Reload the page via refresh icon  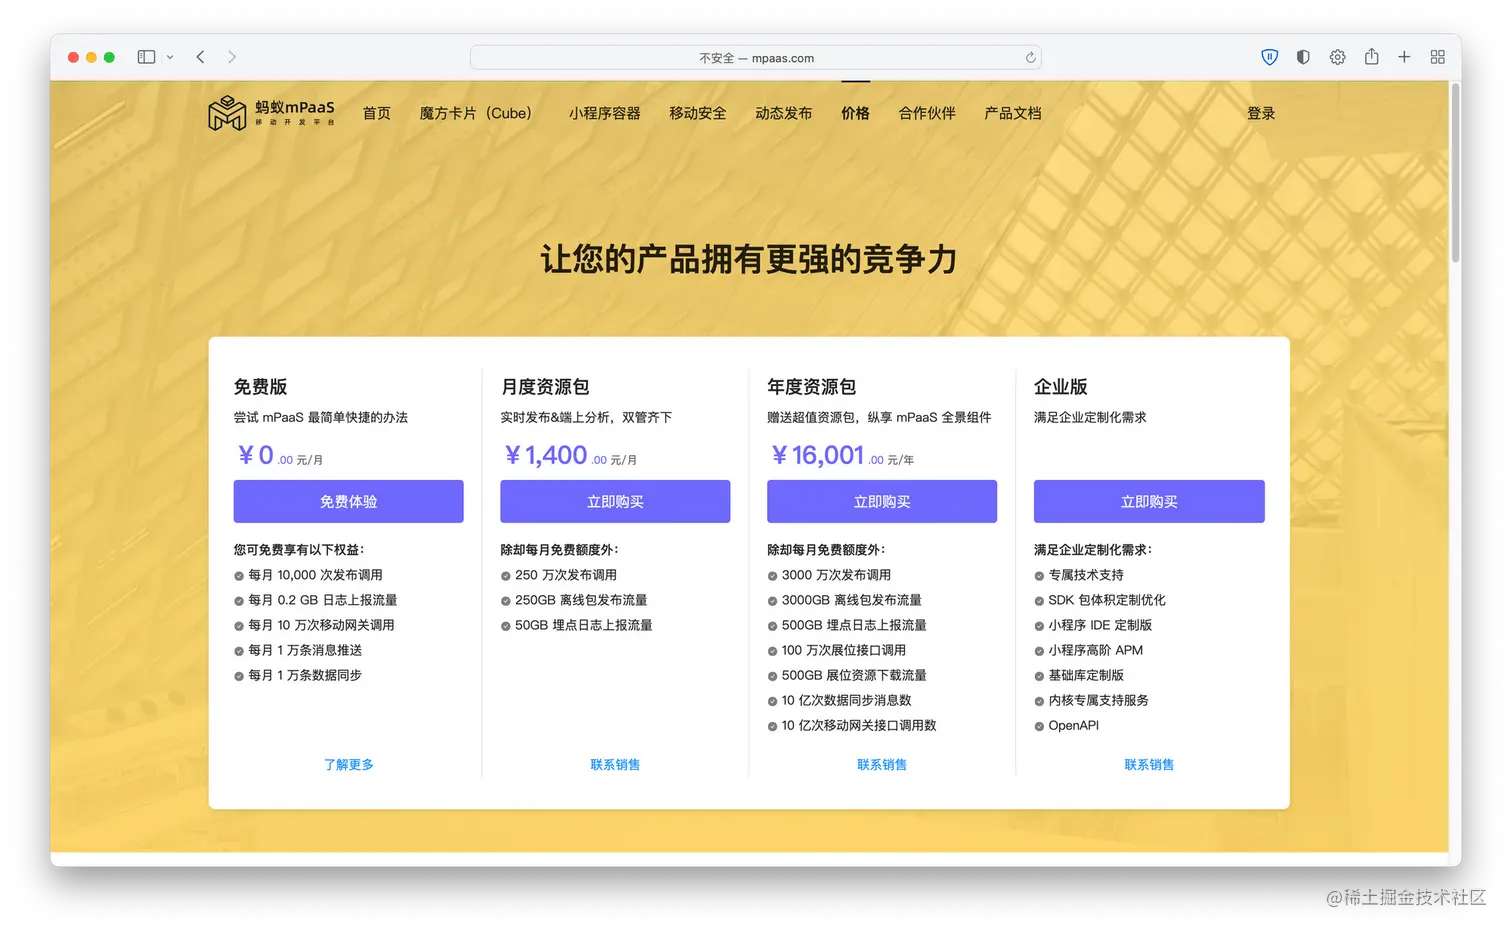(x=1030, y=58)
